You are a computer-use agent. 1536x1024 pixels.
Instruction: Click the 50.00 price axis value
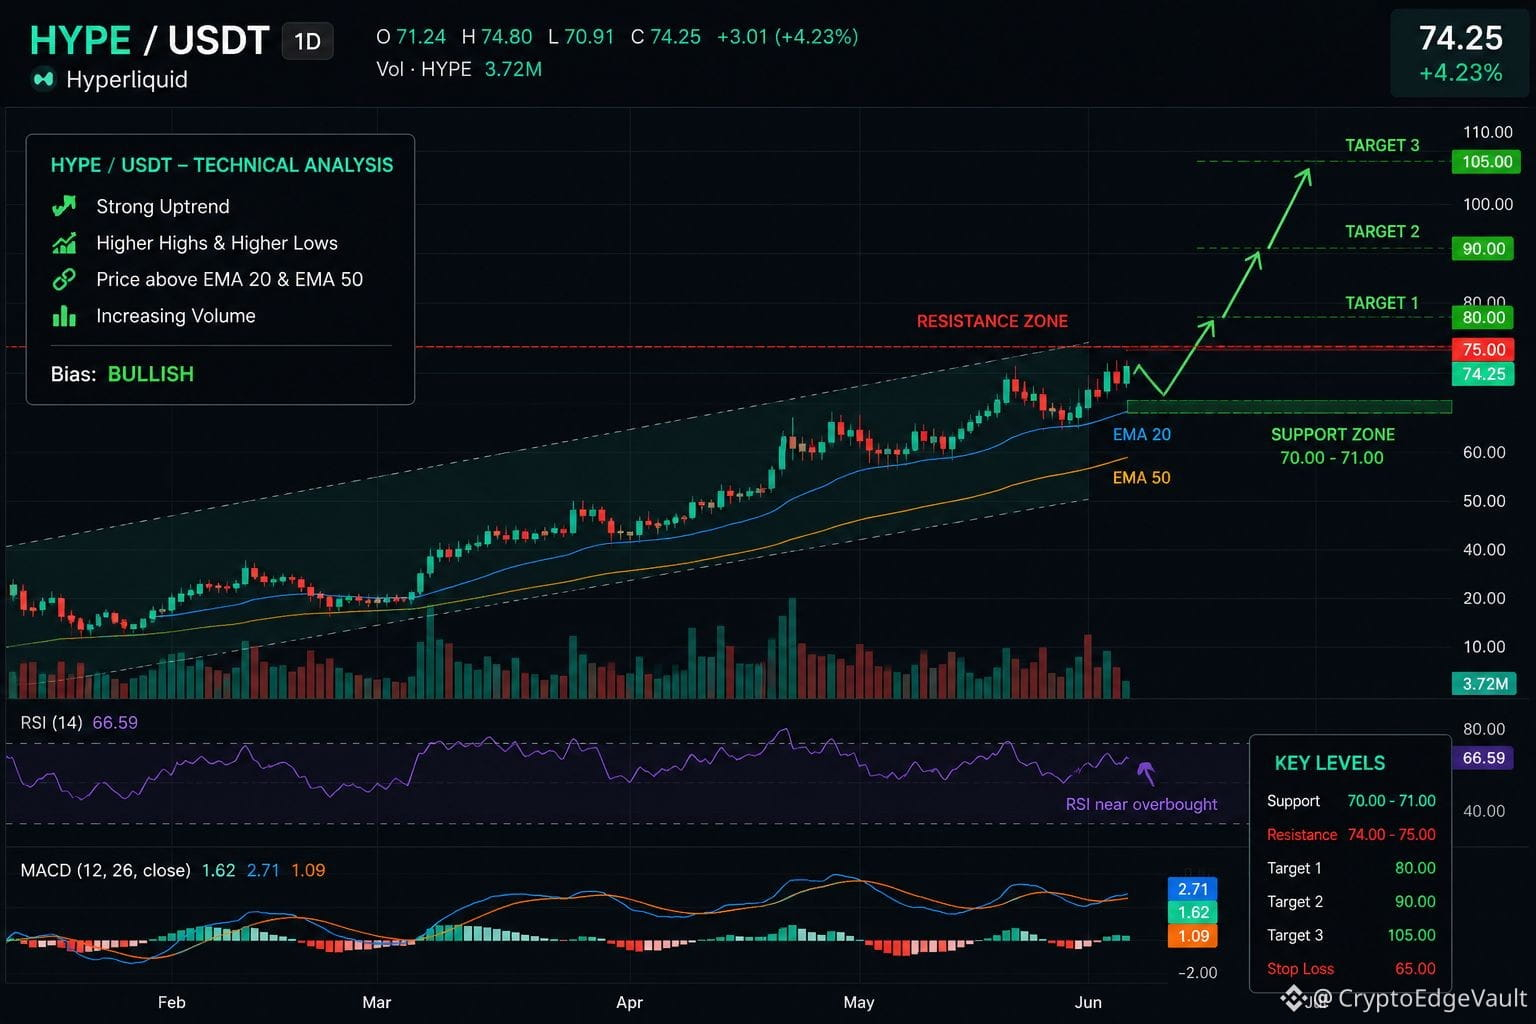coord(1484,501)
